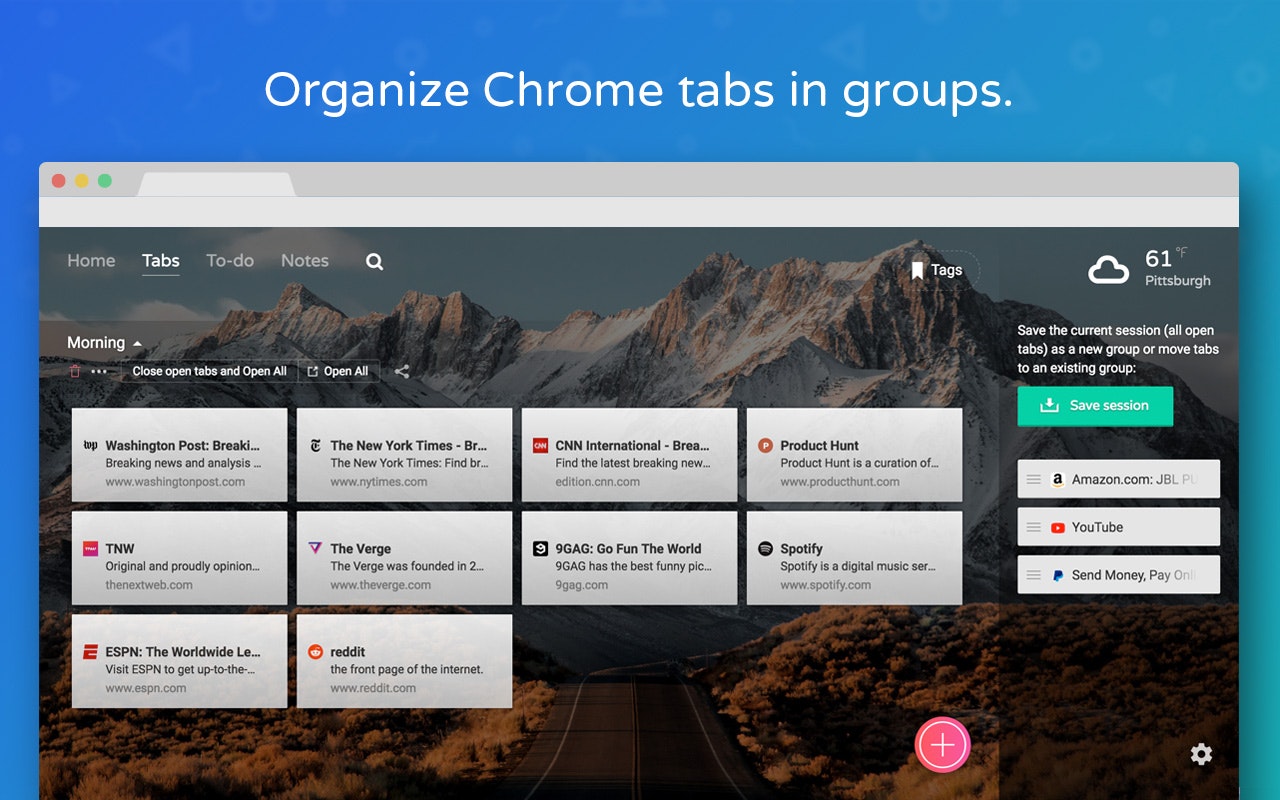Switch to the To-do tab

pos(230,261)
